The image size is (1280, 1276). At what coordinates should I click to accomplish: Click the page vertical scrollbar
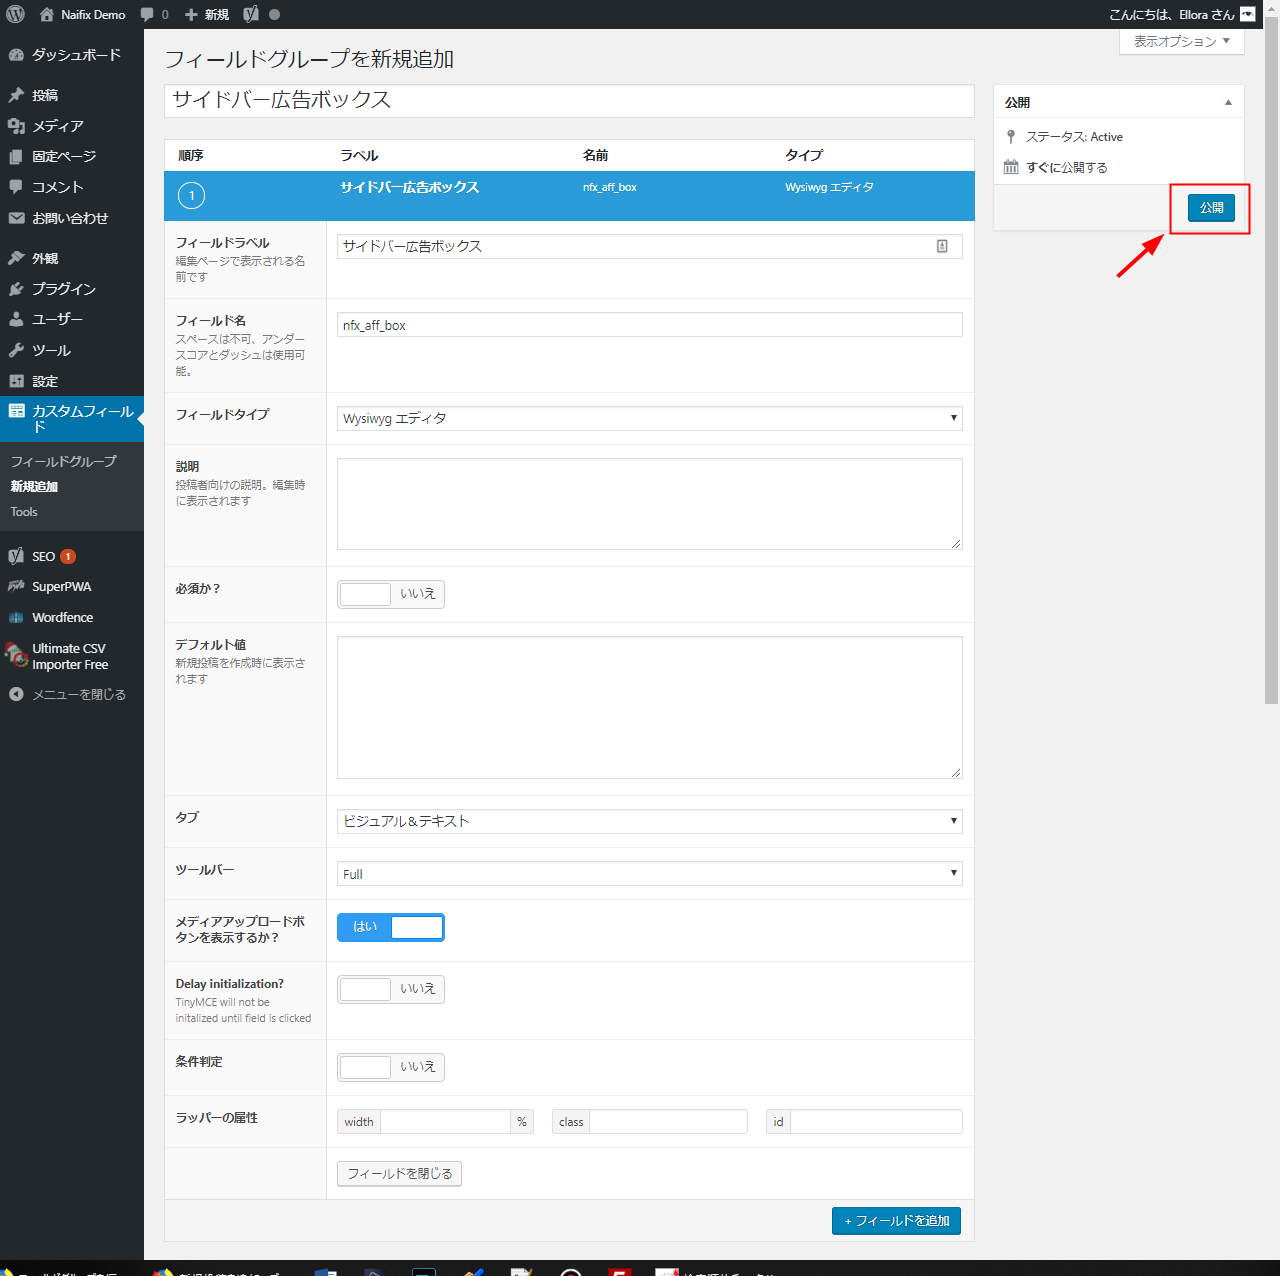coord(1271,360)
